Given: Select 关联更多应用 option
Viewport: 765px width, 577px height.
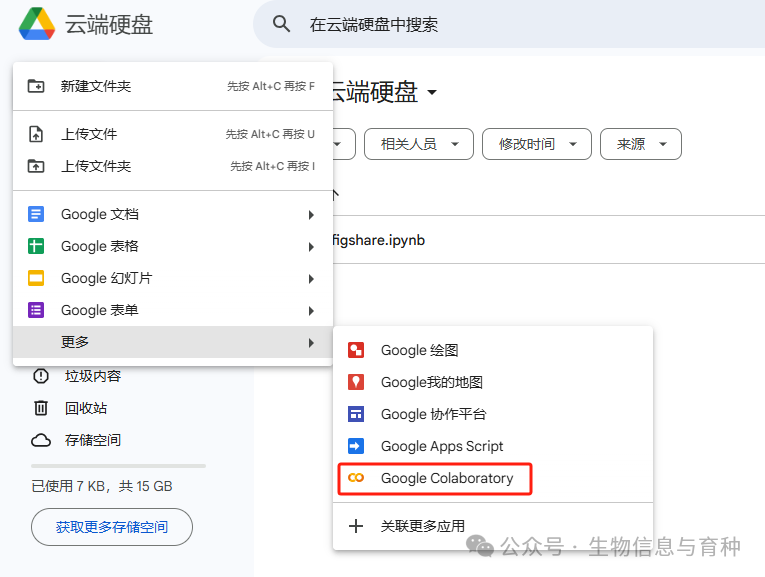Looking at the screenshot, I should [x=493, y=526].
